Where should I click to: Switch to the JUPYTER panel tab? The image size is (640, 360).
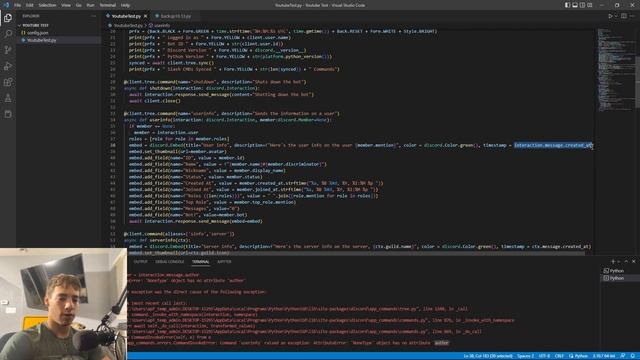pyautogui.click(x=224, y=262)
